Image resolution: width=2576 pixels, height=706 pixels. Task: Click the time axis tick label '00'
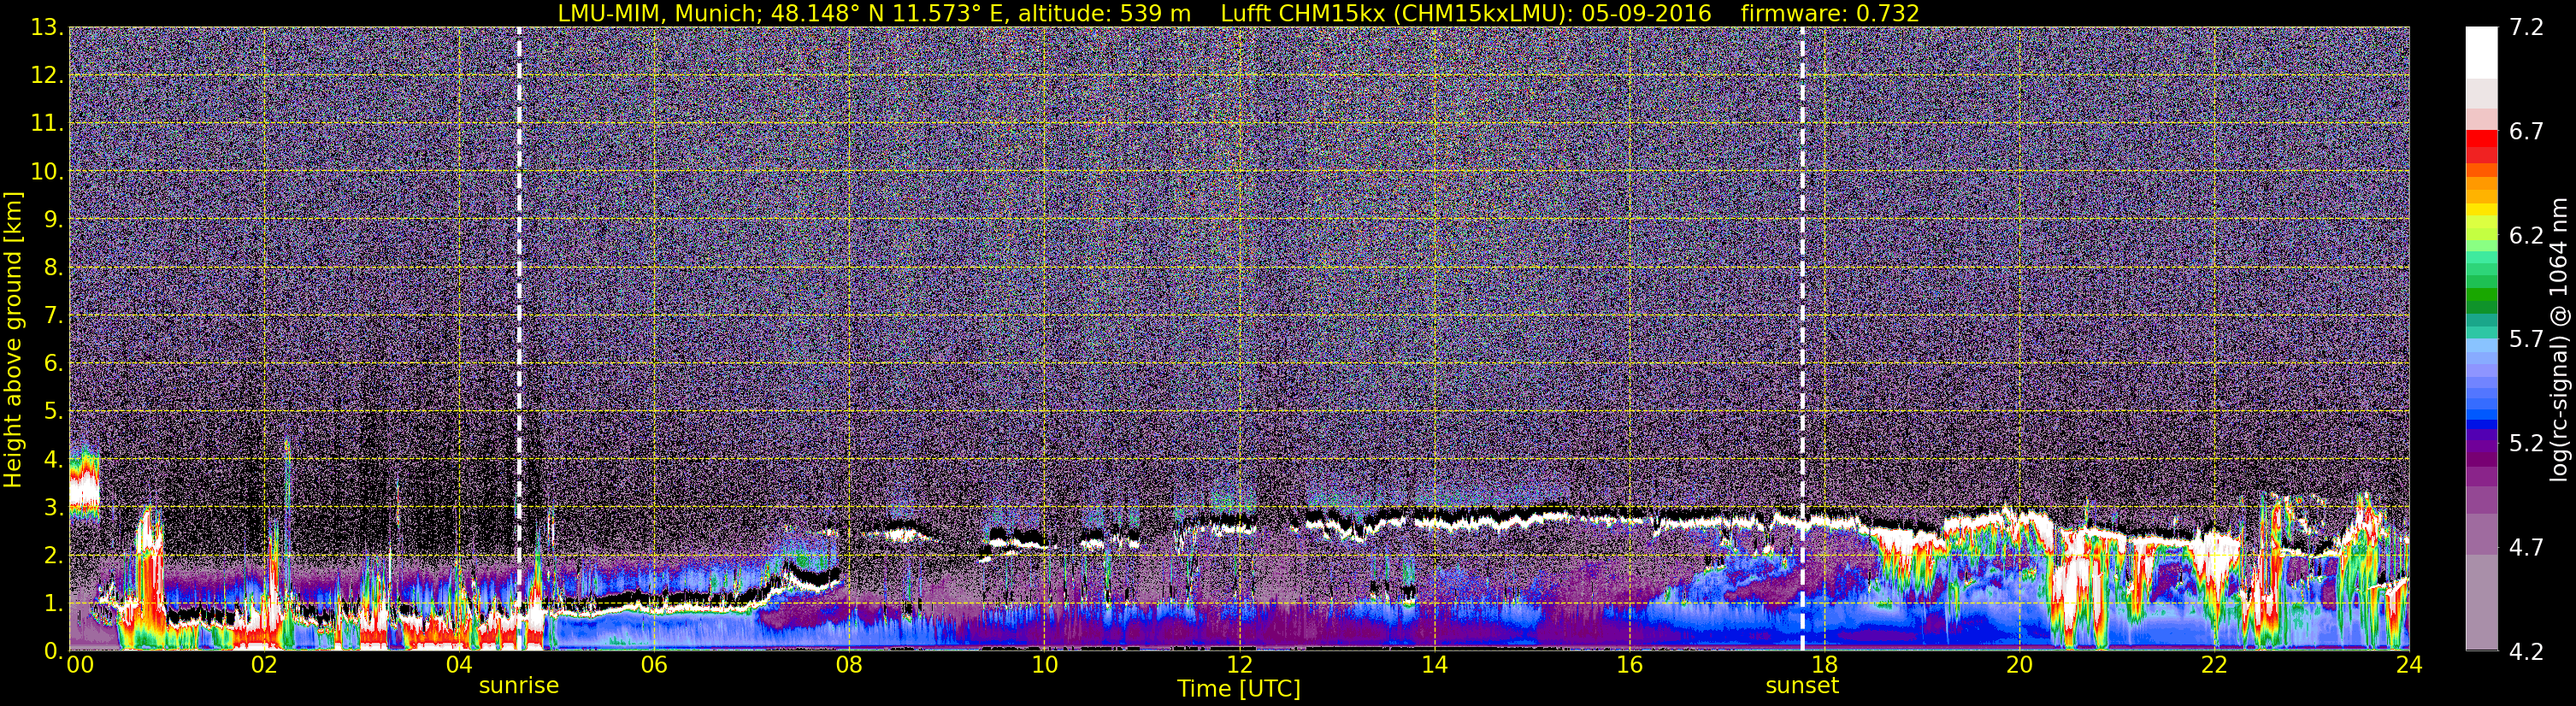[80, 666]
